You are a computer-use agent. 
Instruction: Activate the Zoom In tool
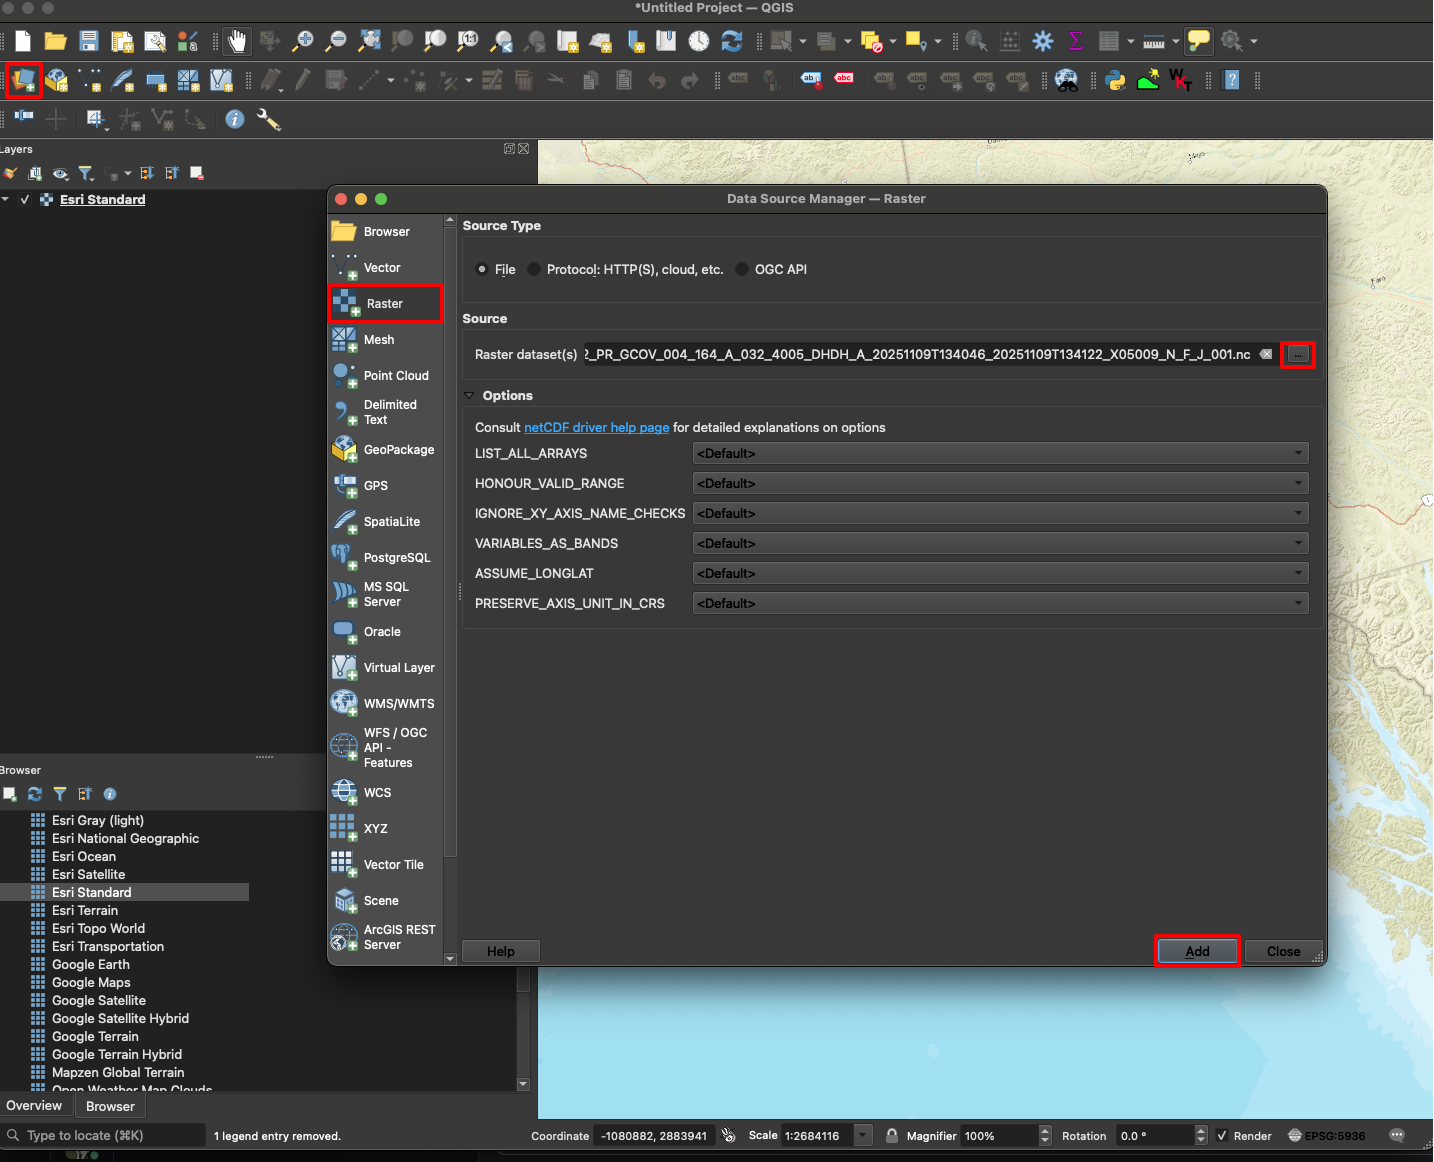click(x=302, y=41)
